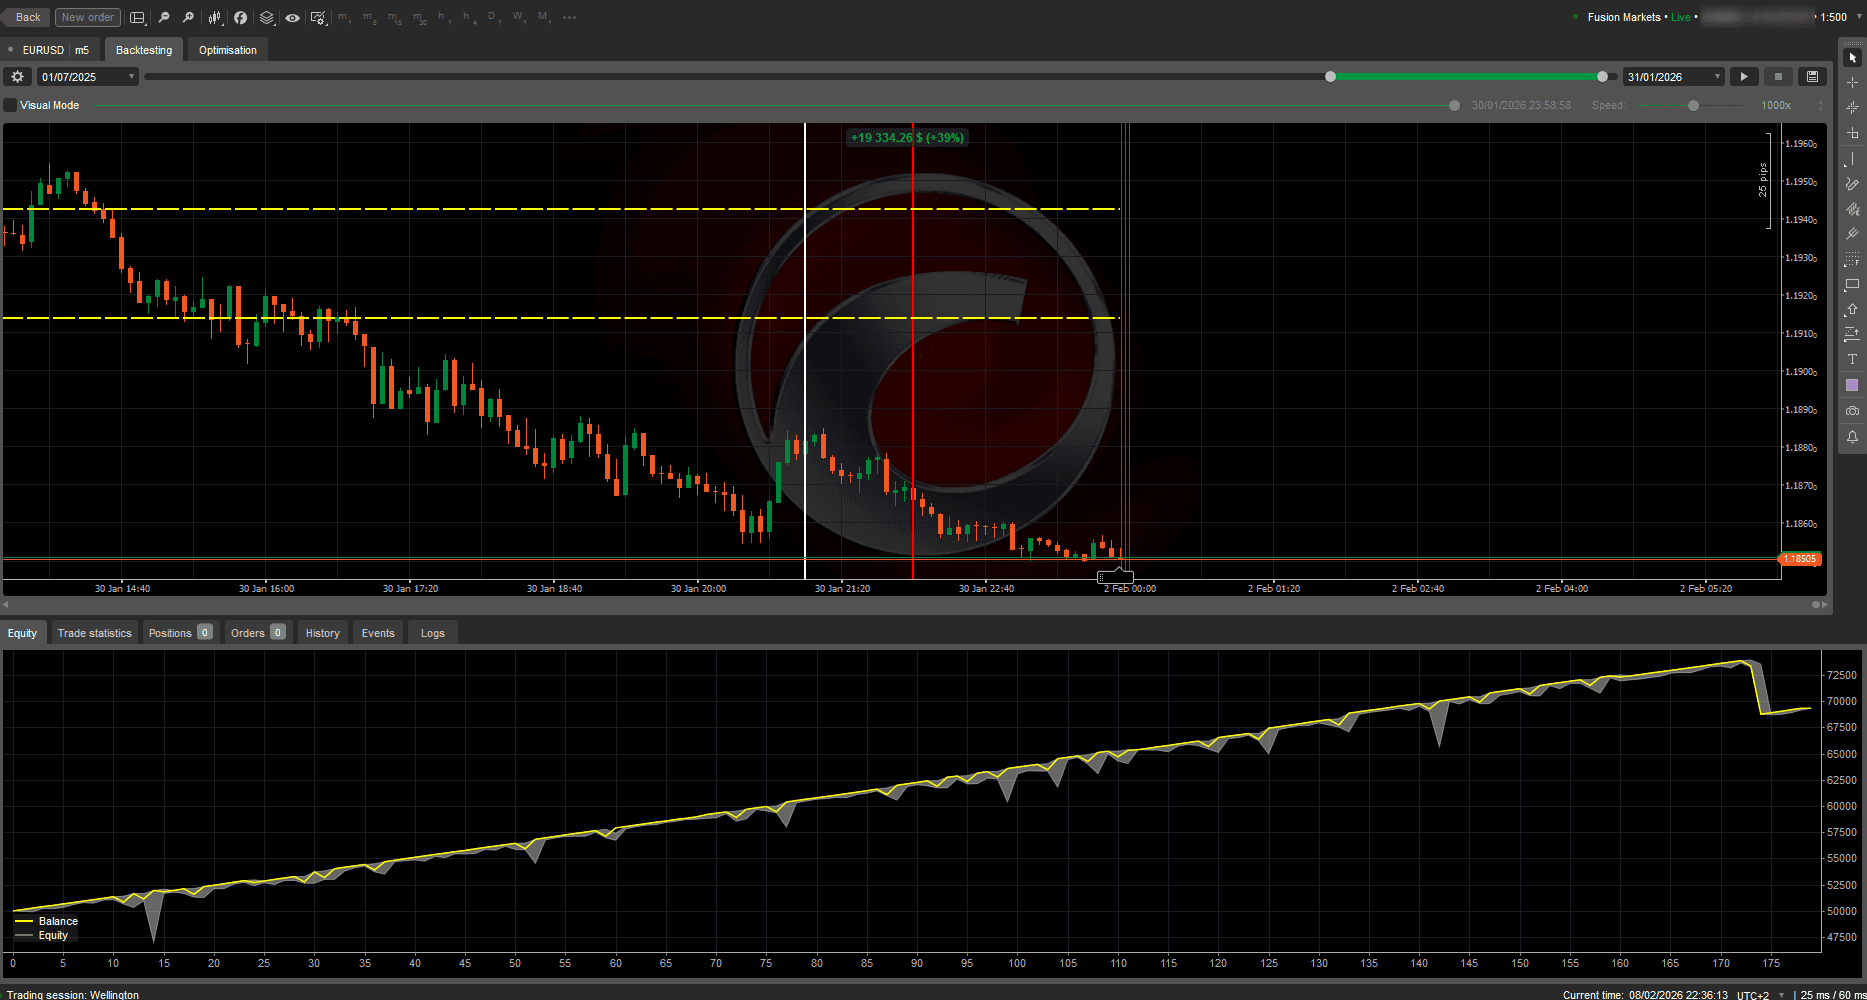Open the Trade statistics tab
The height and width of the screenshot is (1000, 1867).
pyautogui.click(x=94, y=632)
